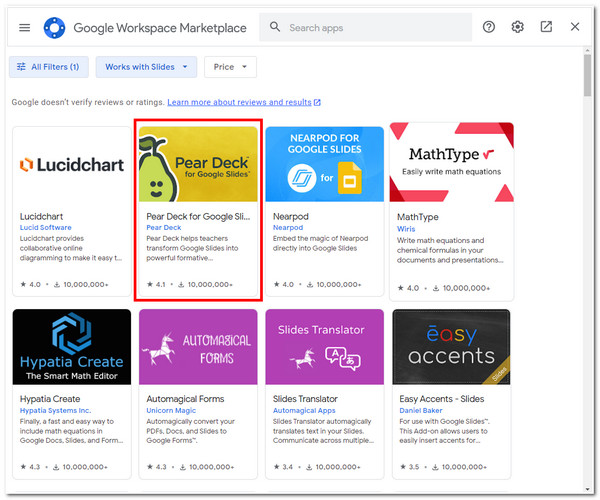
Task: Open the help question mark icon
Action: tap(489, 27)
